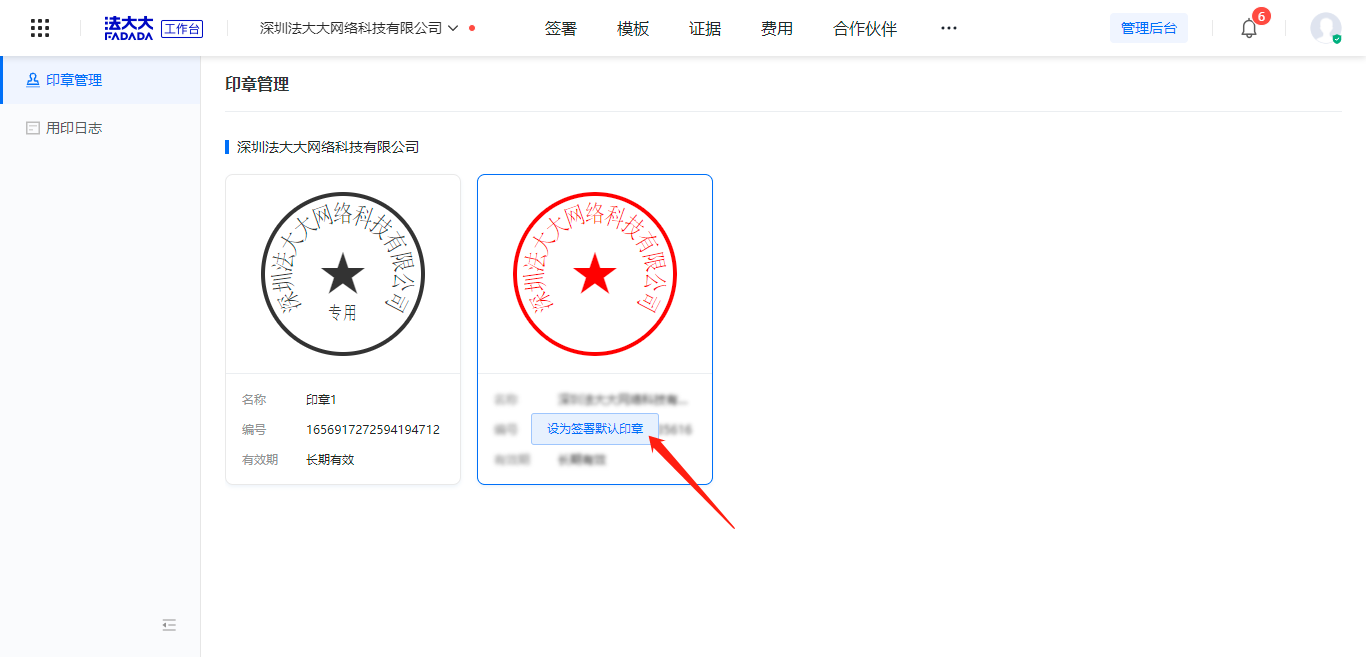Click the 印章管理 page heading
The height and width of the screenshot is (657, 1366).
coord(257,85)
